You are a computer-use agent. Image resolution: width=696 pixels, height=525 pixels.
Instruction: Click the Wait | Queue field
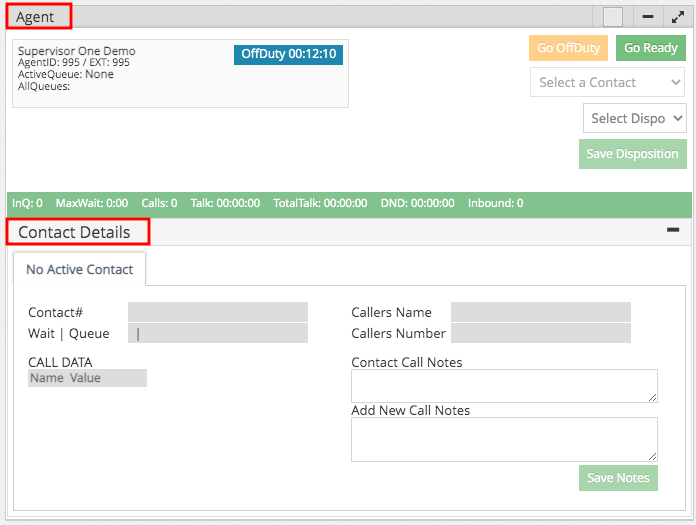pos(218,333)
